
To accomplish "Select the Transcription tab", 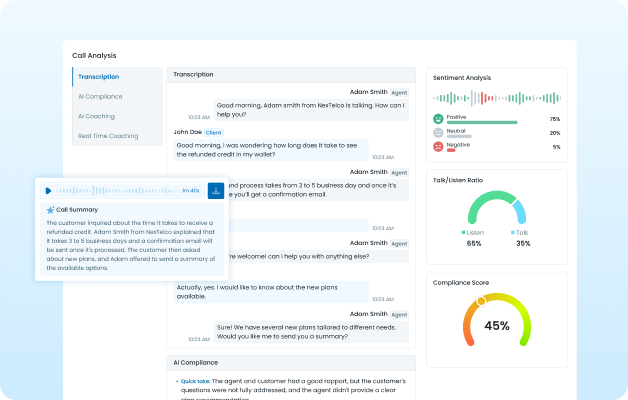I will pyautogui.click(x=98, y=77).
